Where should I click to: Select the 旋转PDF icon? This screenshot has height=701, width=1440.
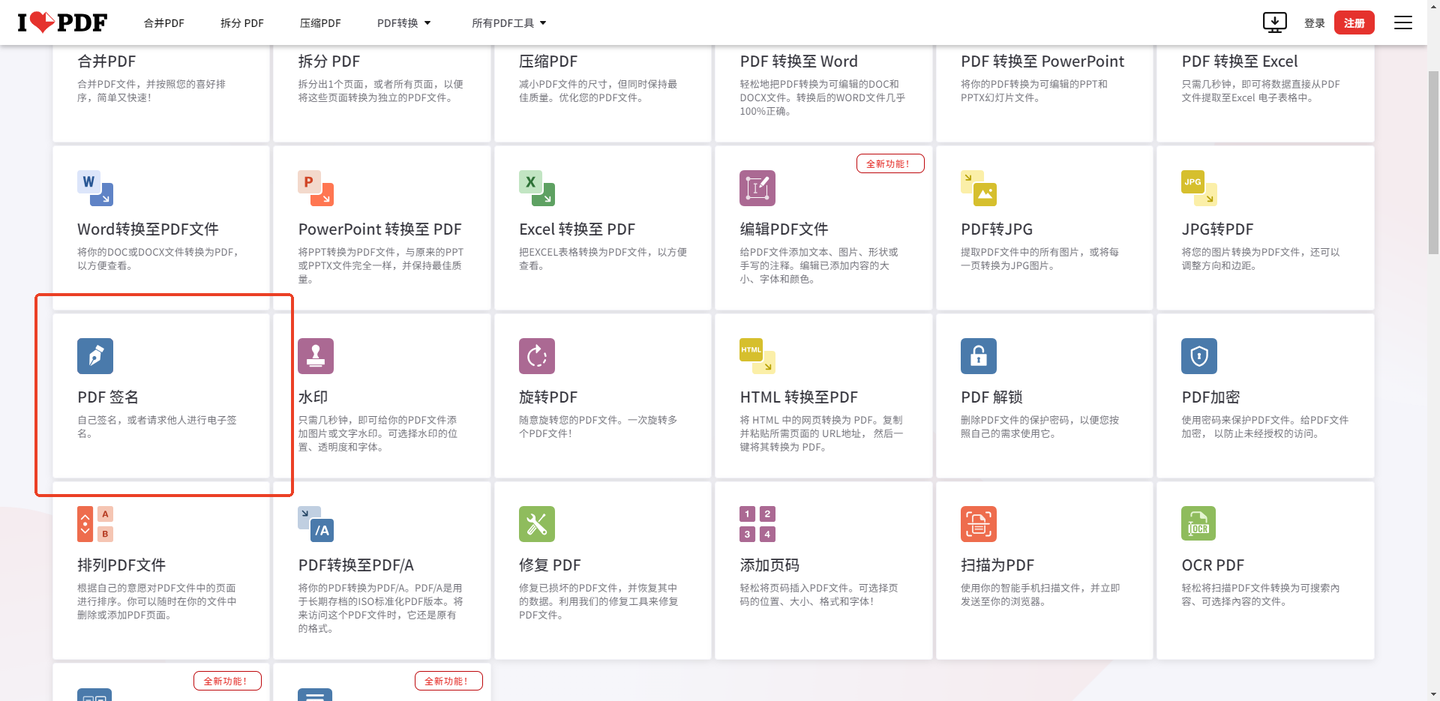point(537,356)
